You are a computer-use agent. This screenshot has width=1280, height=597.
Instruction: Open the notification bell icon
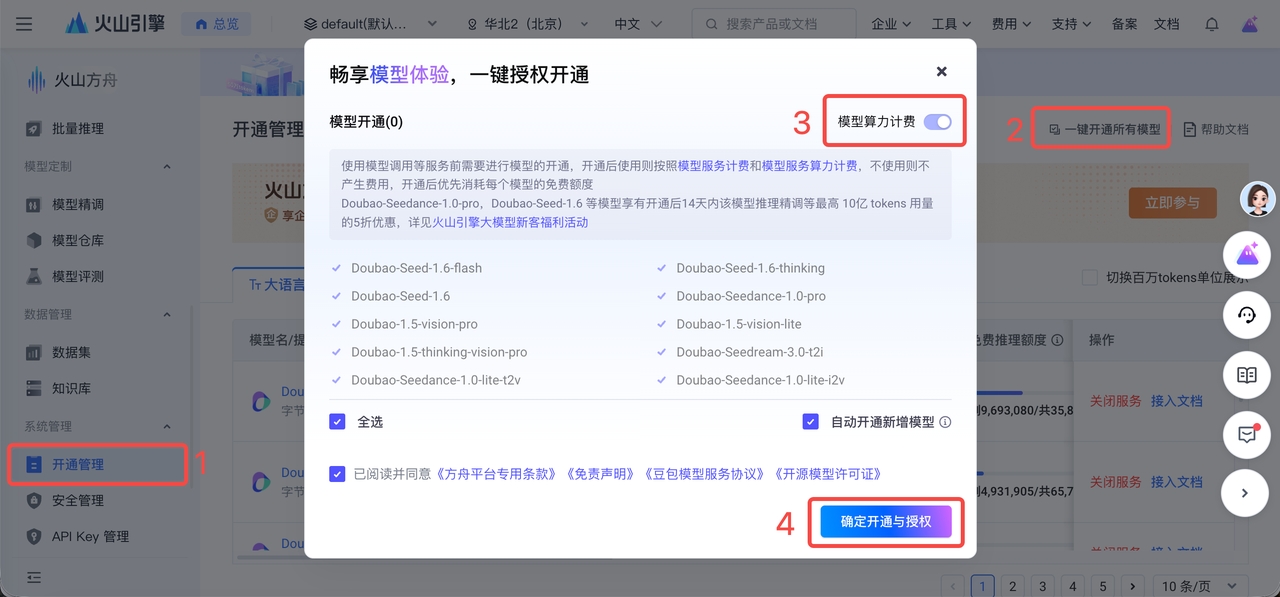1211,24
